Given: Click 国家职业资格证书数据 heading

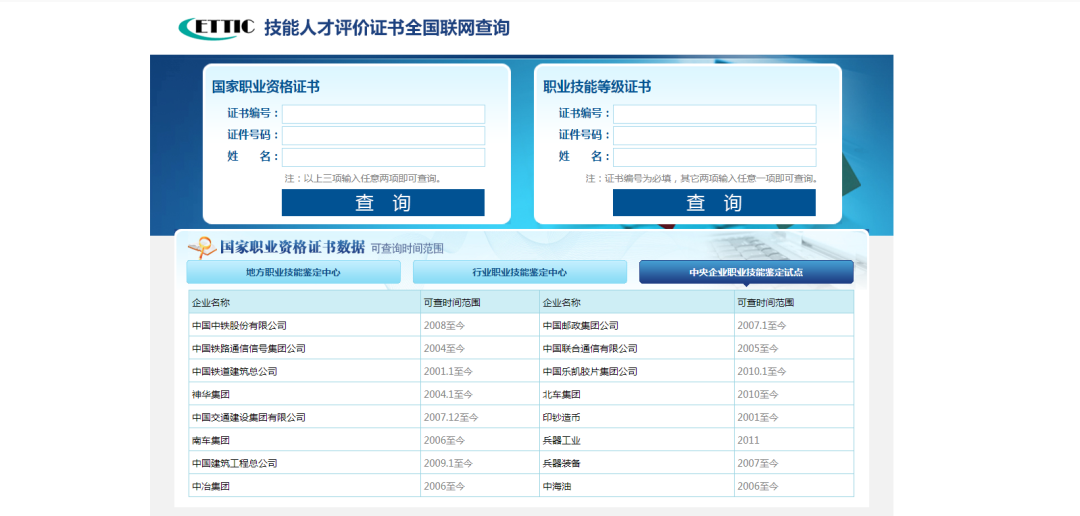Looking at the screenshot, I should (x=292, y=247).
